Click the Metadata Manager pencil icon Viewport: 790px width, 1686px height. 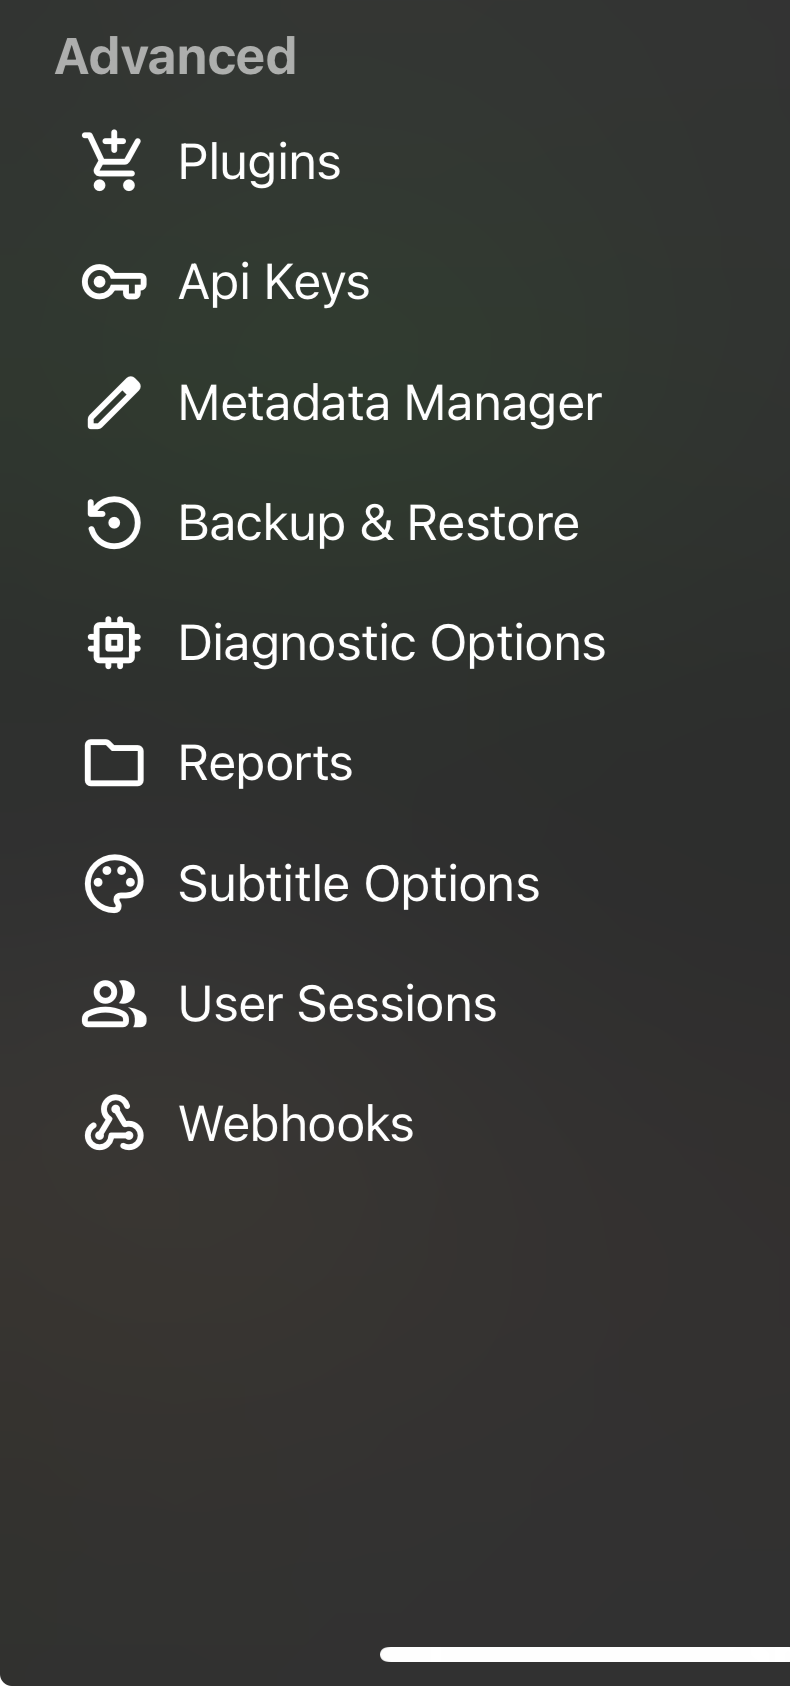point(113,403)
